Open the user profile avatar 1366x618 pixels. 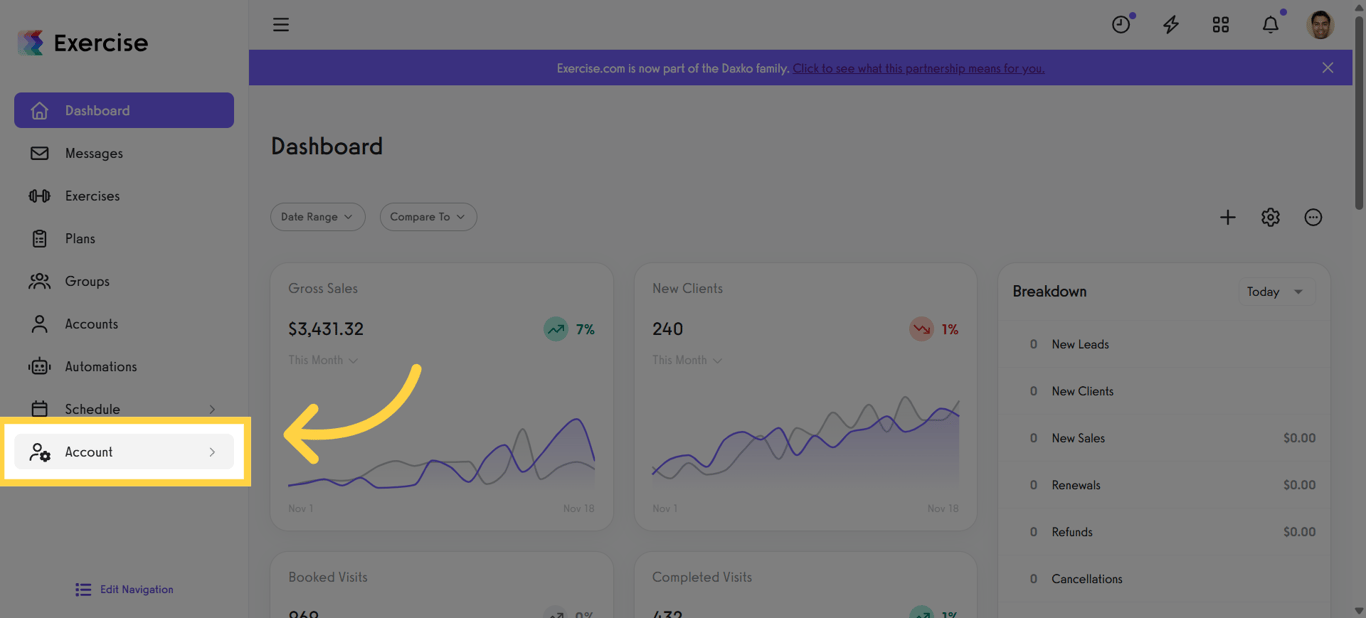(x=1320, y=25)
